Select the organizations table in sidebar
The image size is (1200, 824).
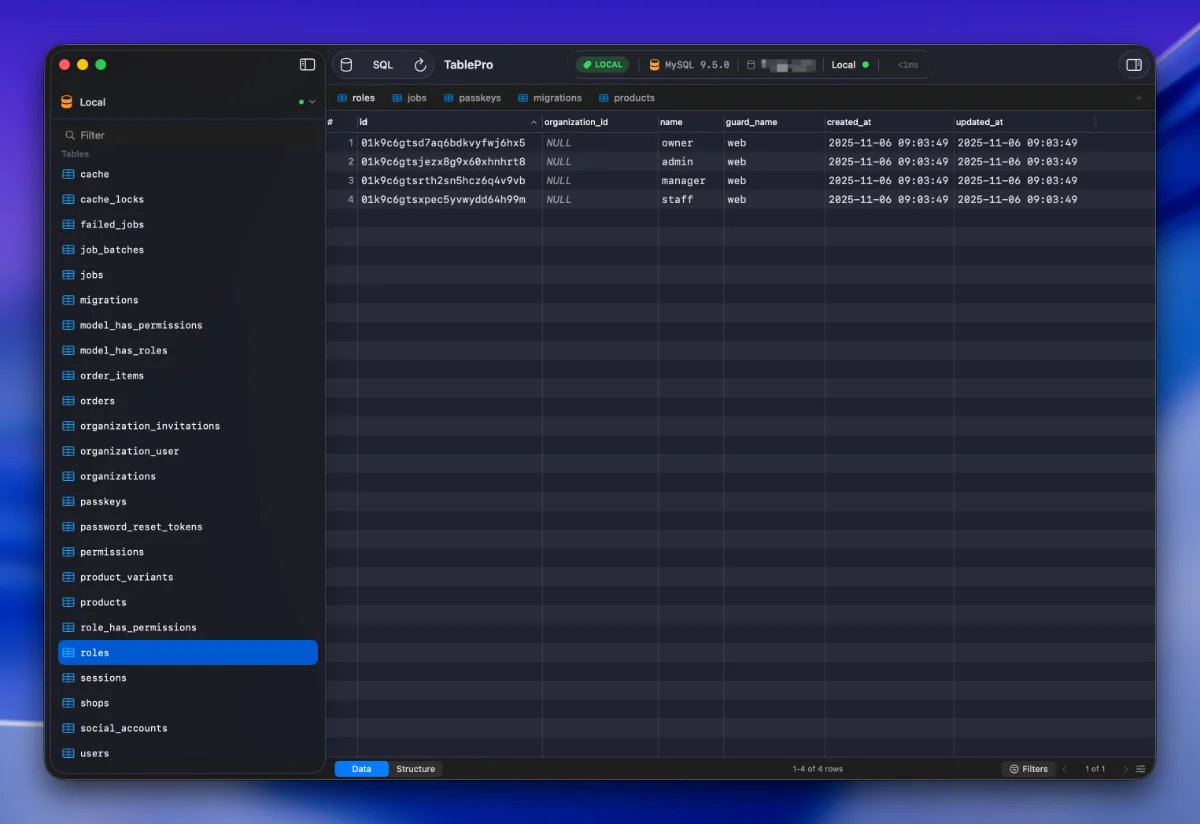[x=120, y=476]
